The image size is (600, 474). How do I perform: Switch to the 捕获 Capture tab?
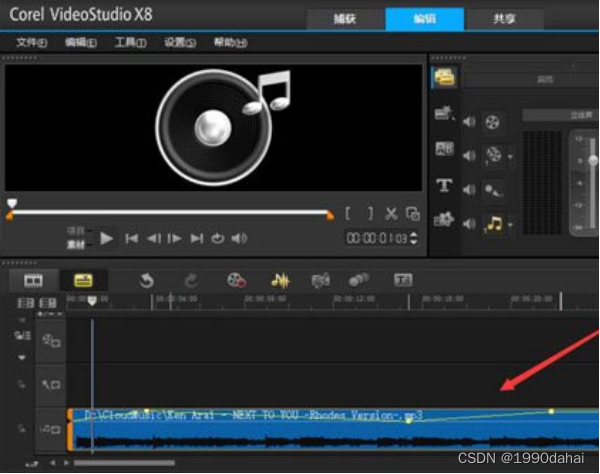pos(345,18)
